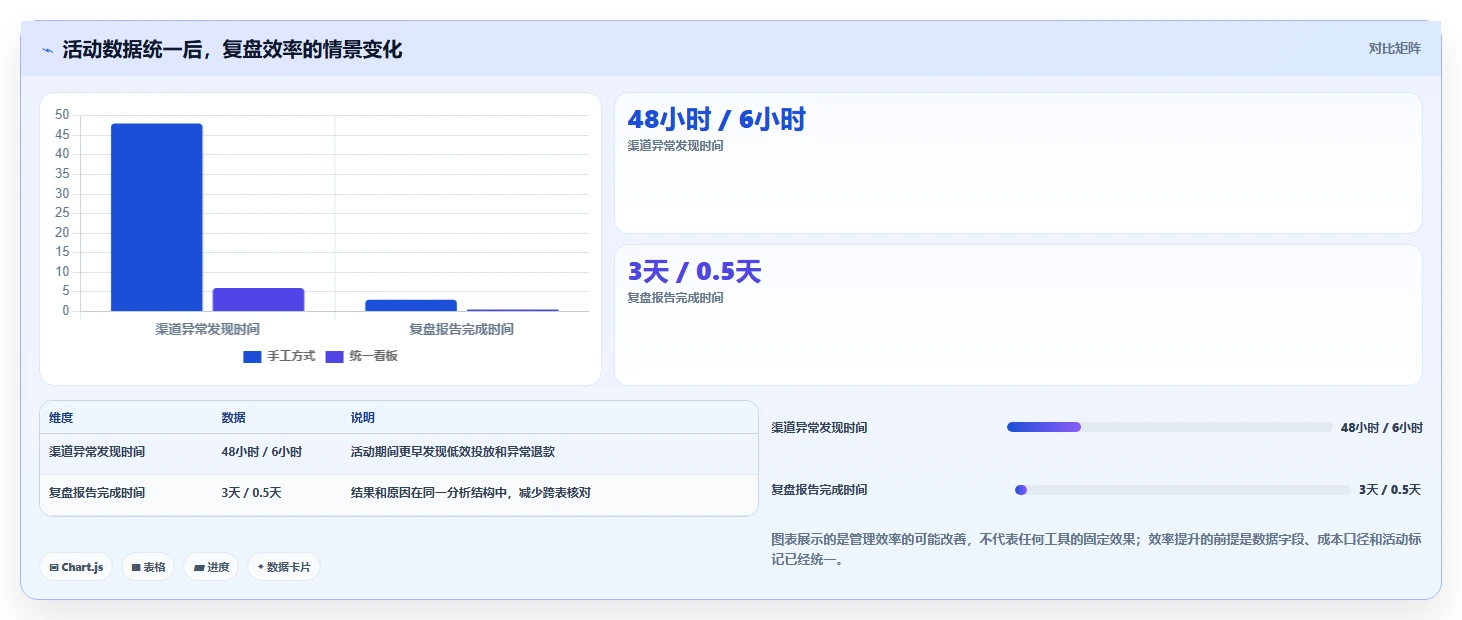This screenshot has height=620, width=1462.
Task: Click the 统一看板 bar for 渠道异常发现时间
Action: click(x=258, y=299)
